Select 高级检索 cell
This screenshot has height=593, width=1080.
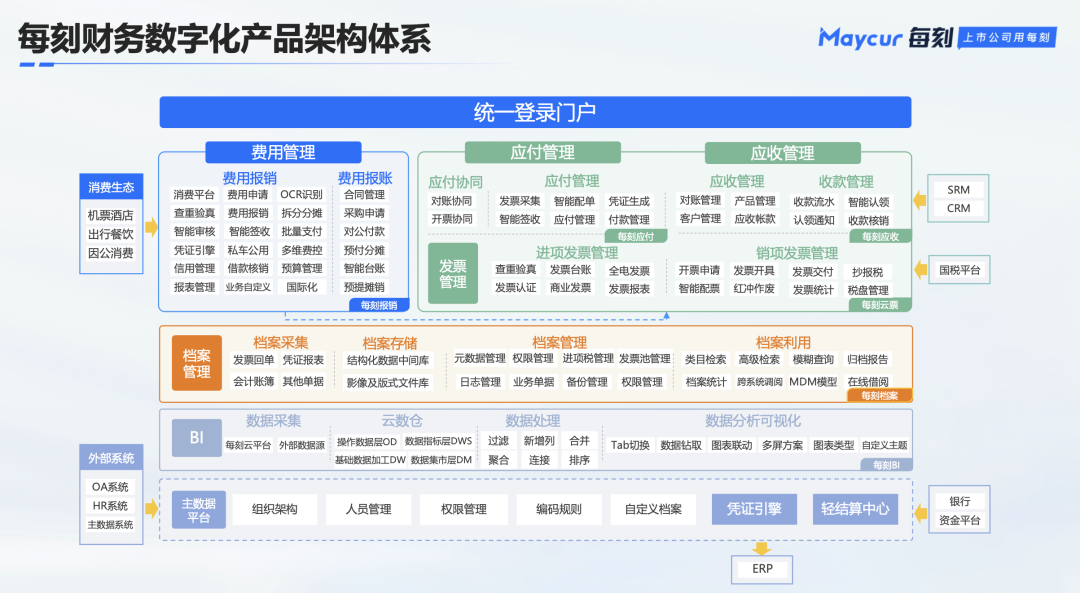(759, 359)
